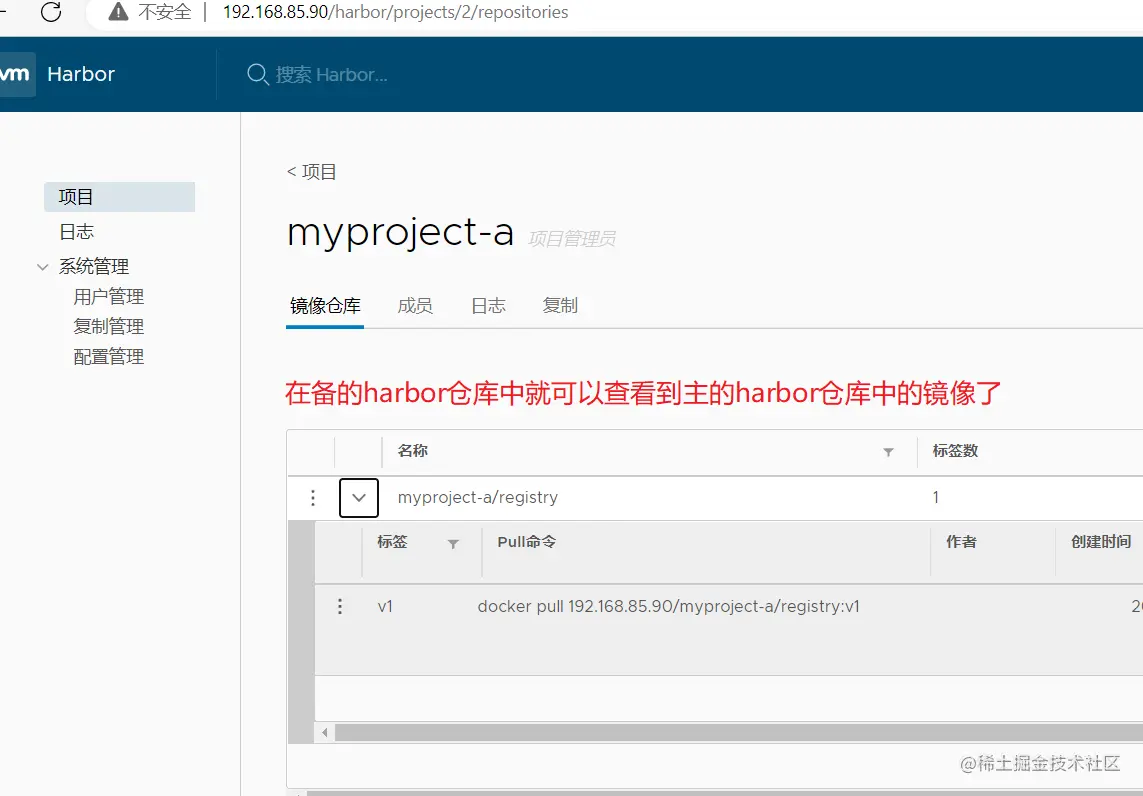1143x796 pixels.
Task: Click the browser reload icon
Action: coord(51,12)
